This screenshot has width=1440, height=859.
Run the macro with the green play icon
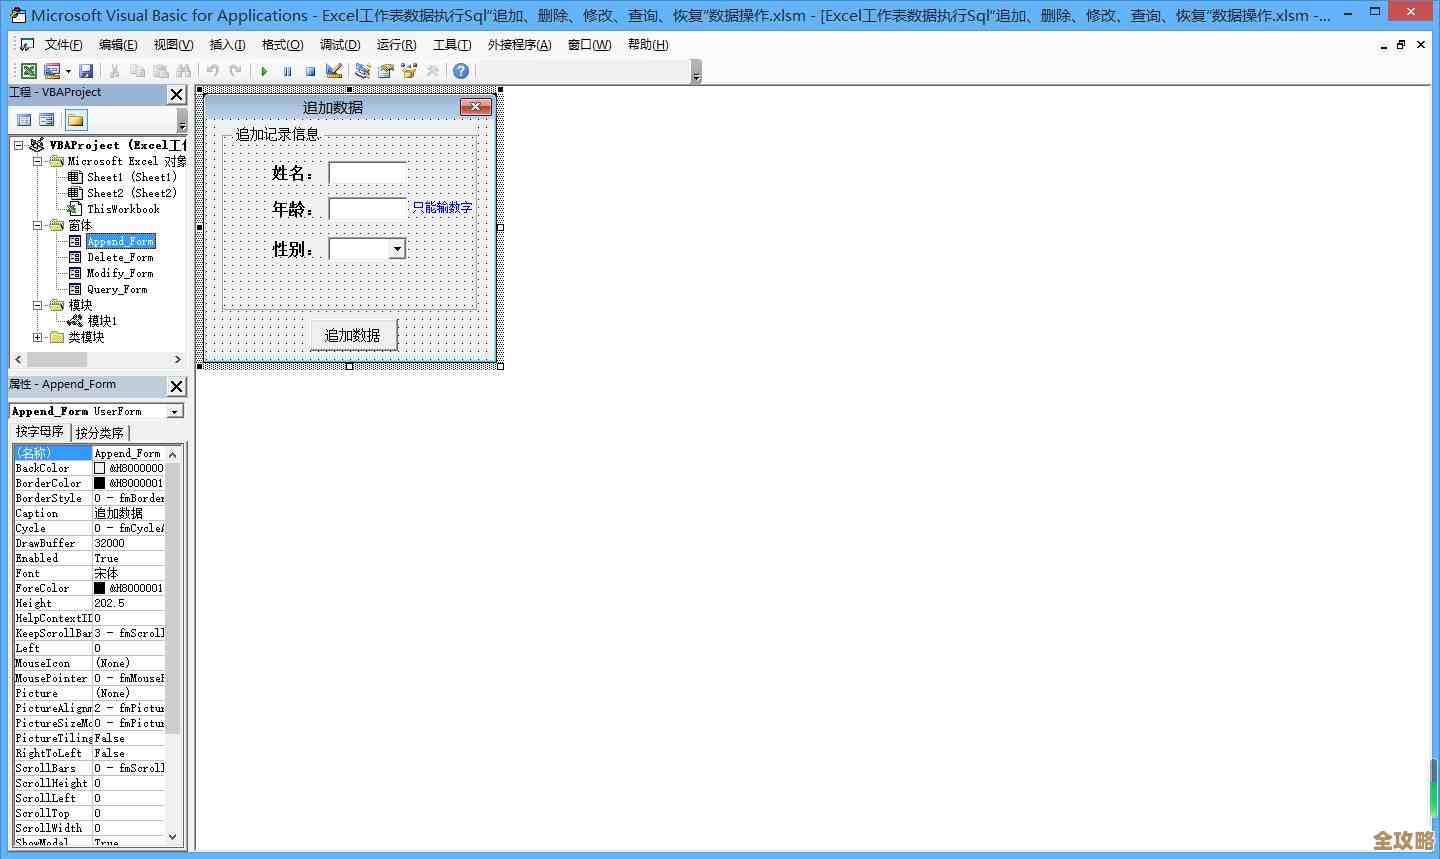pyautogui.click(x=264, y=71)
